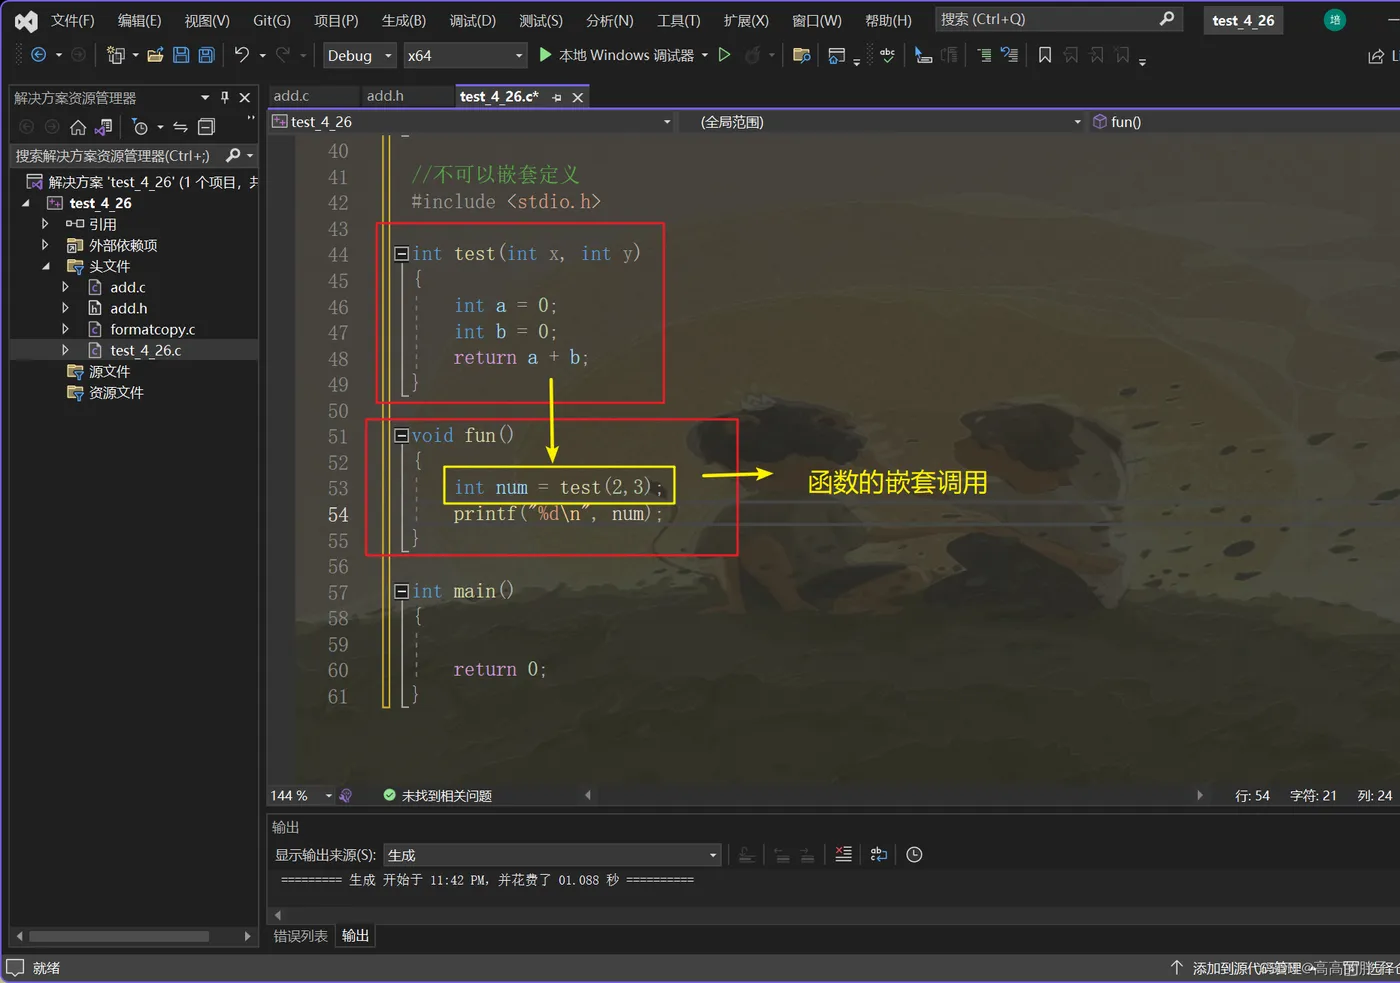The height and width of the screenshot is (983, 1400).
Task: Click the clock icon in the output toolbar
Action: (x=914, y=854)
